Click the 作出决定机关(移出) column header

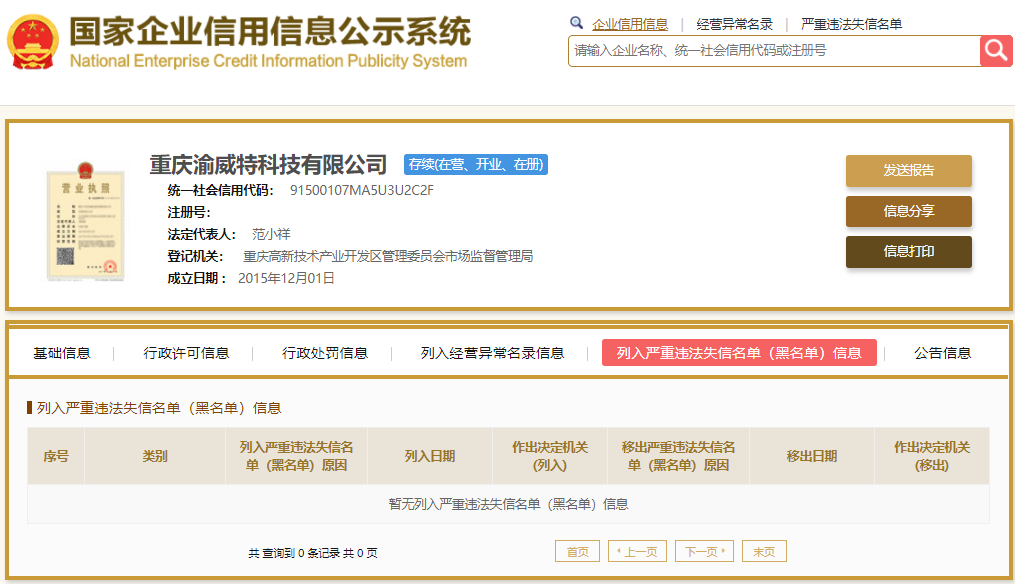932,456
